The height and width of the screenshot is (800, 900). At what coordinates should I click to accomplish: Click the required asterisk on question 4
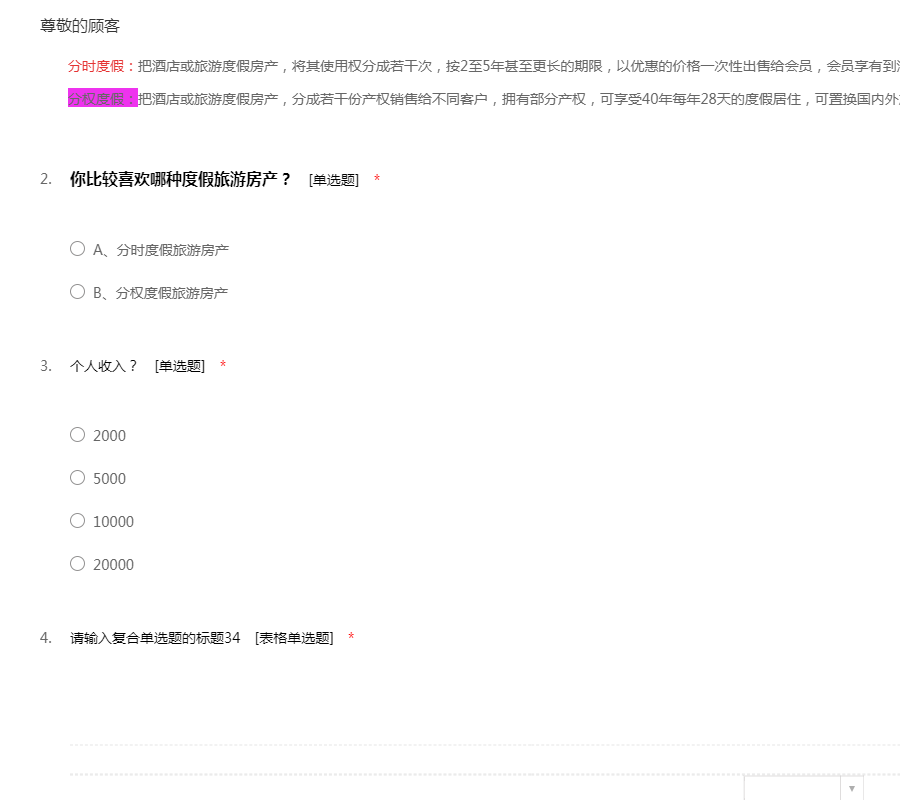coord(351,638)
